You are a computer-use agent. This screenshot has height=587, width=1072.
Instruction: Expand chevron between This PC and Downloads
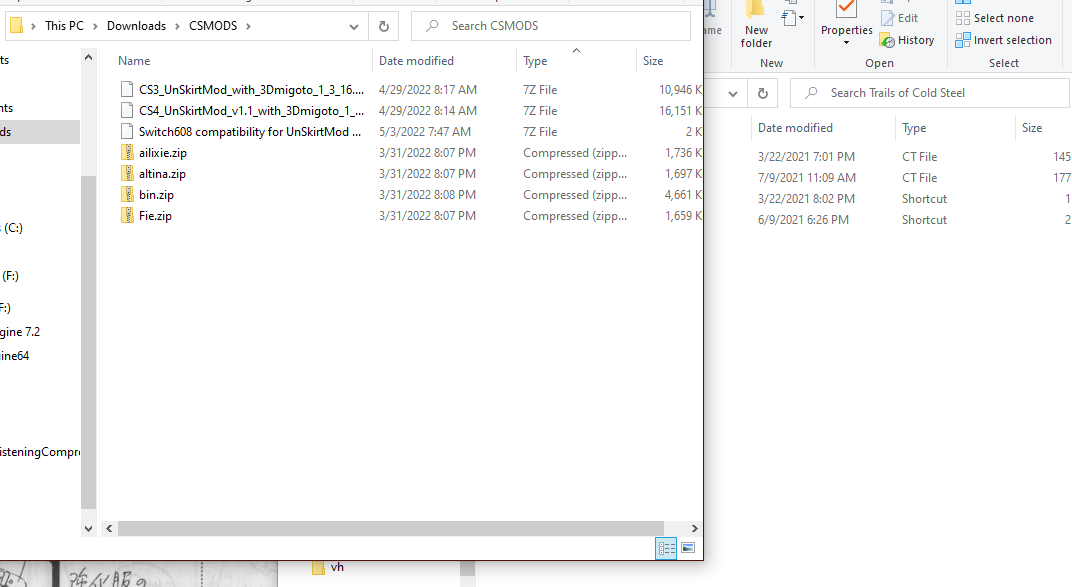click(x=95, y=26)
